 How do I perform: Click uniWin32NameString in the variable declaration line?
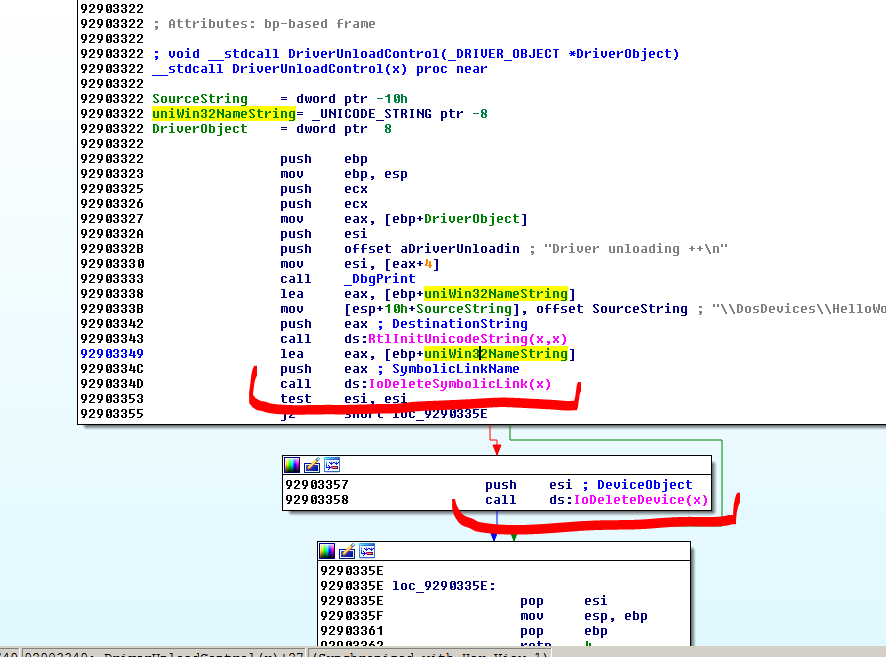tap(223, 114)
